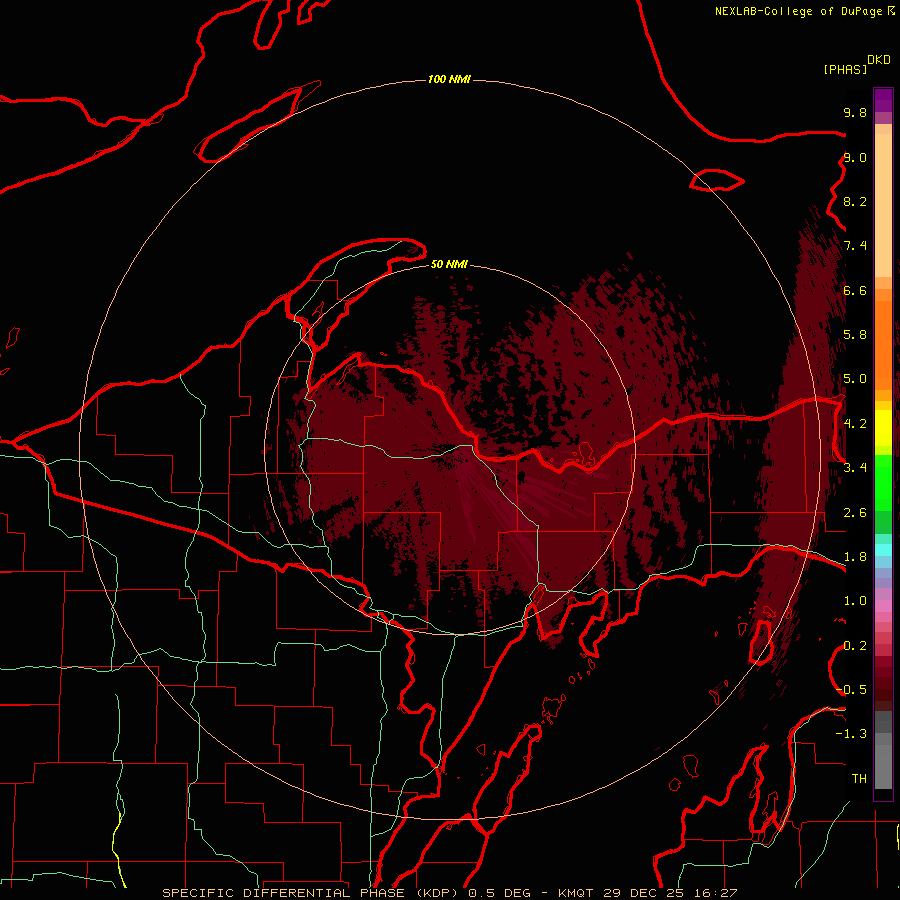The height and width of the screenshot is (900, 900).
Task: Pick the bright green color bar segment
Action: click(x=883, y=483)
